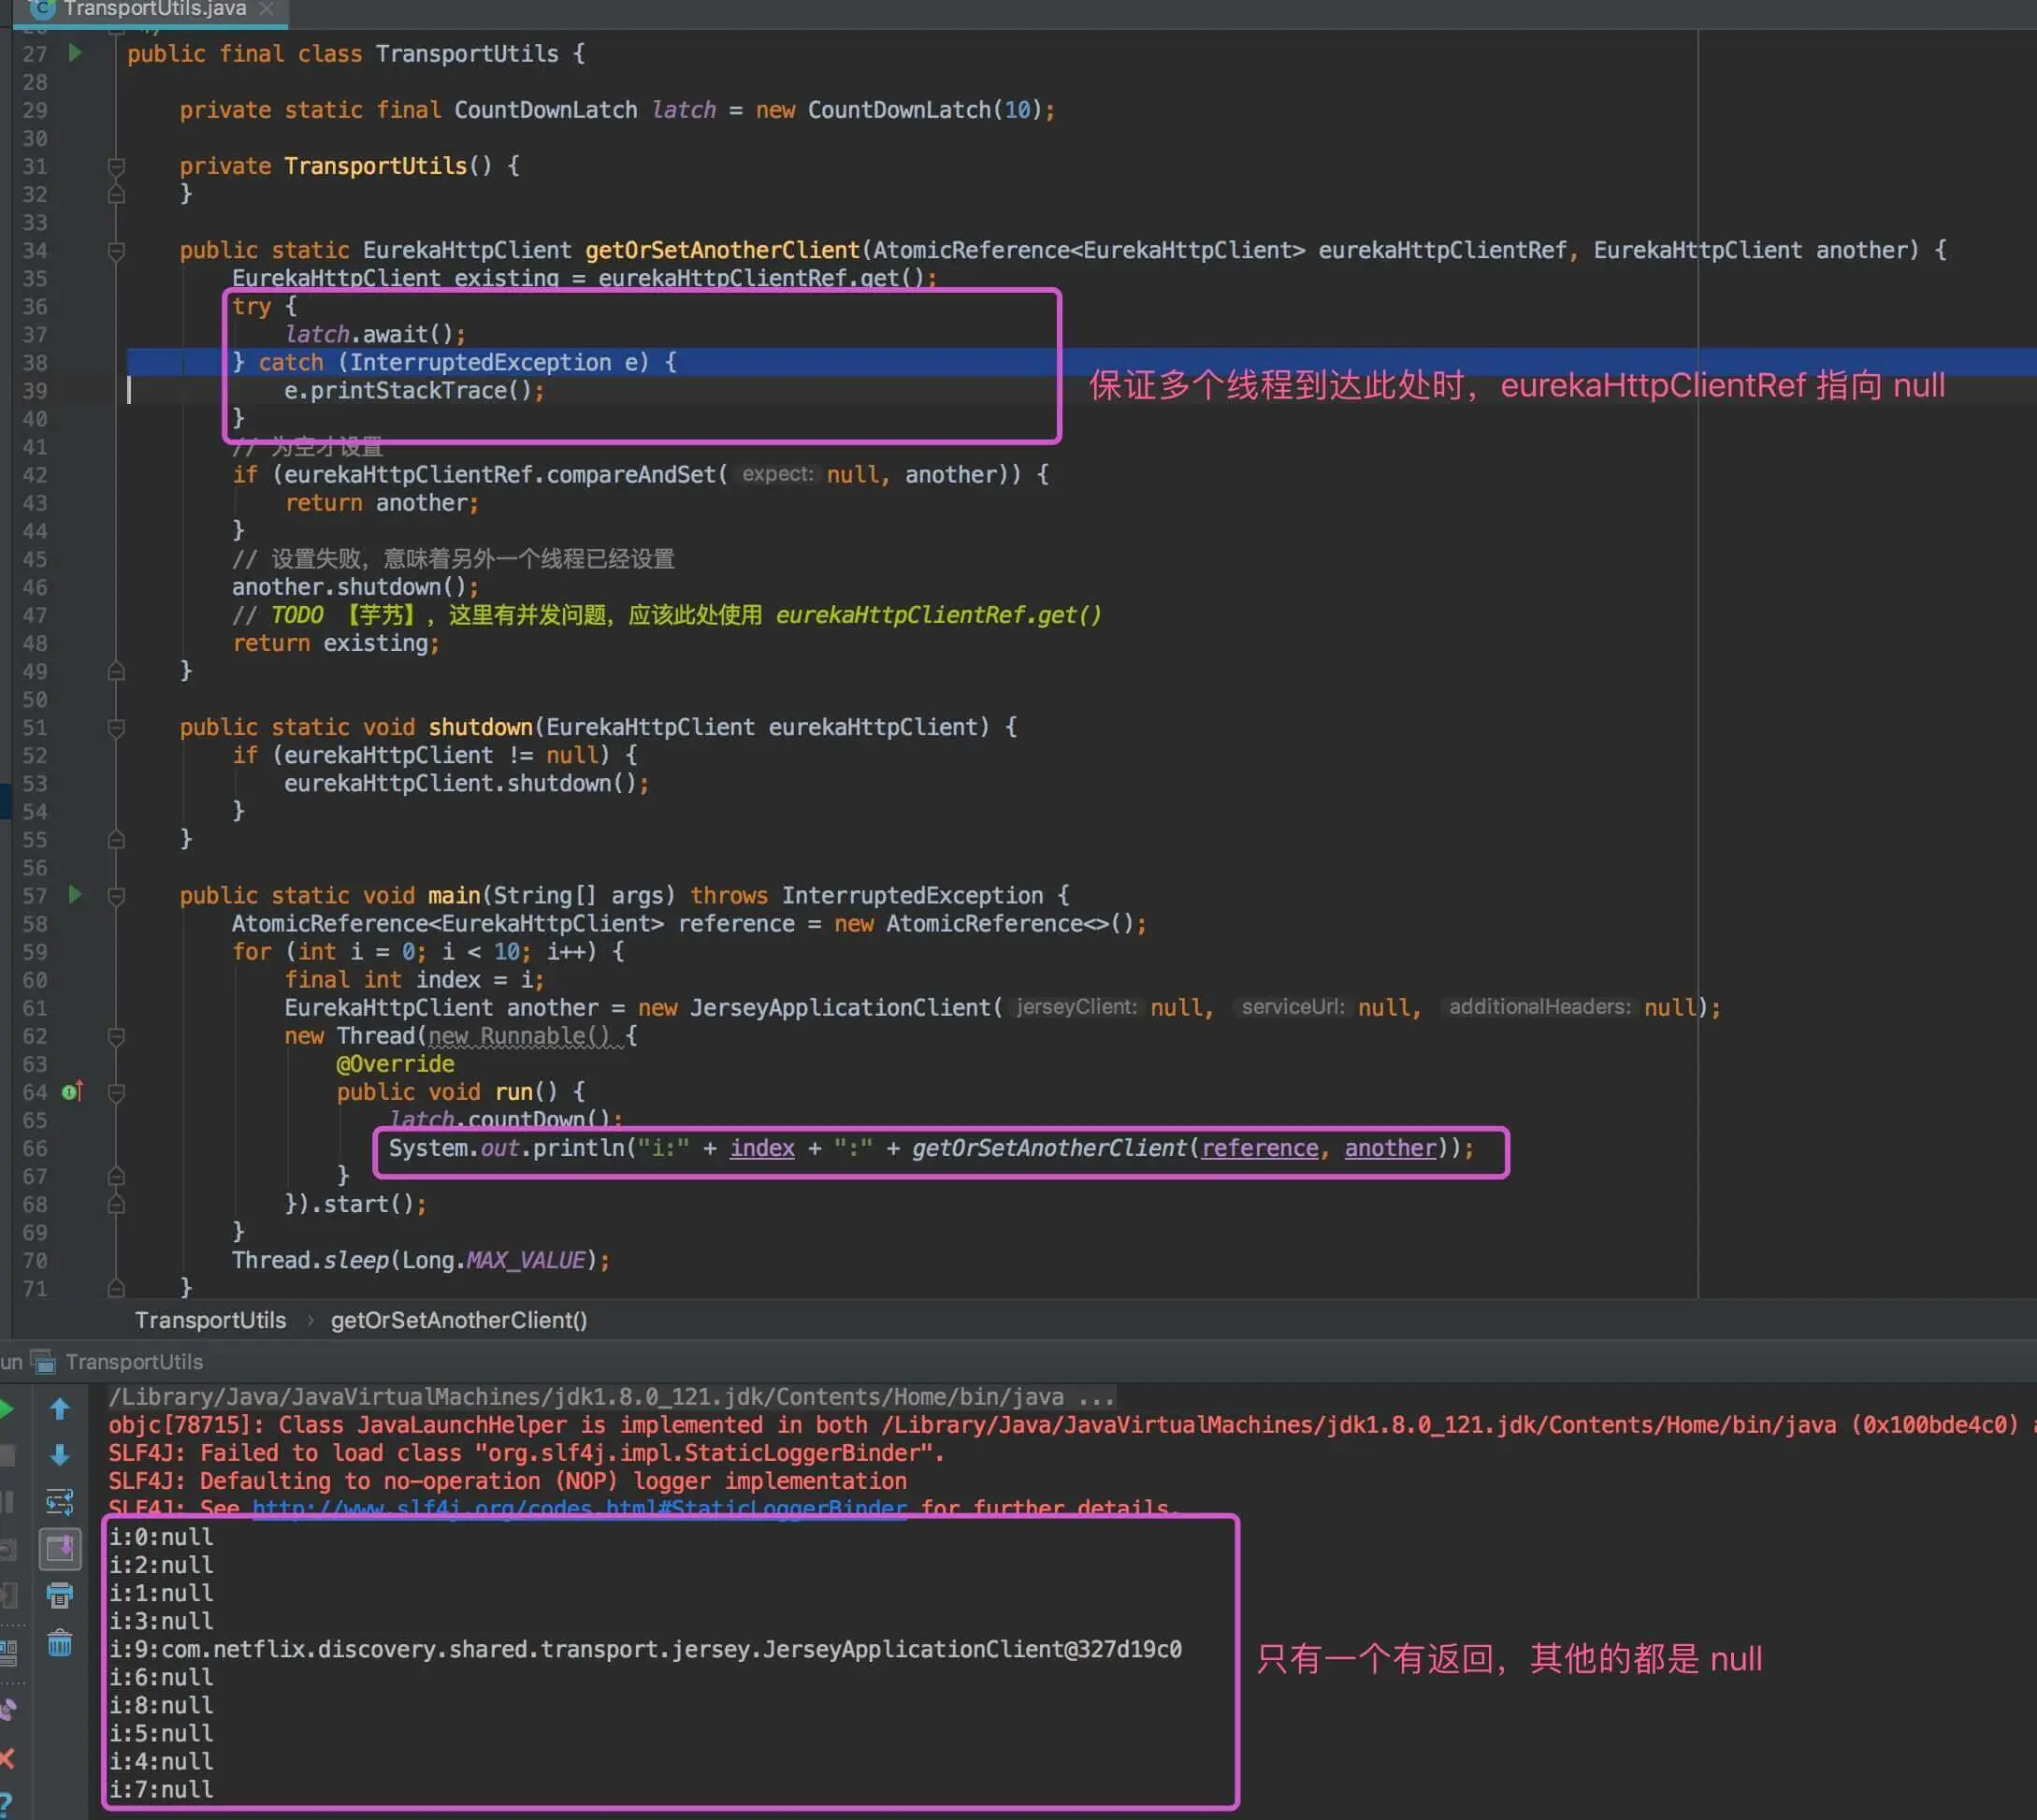Viewport: 2037px width, 1820px height.
Task: Close the TransportUtils.java tab
Action: [266, 10]
